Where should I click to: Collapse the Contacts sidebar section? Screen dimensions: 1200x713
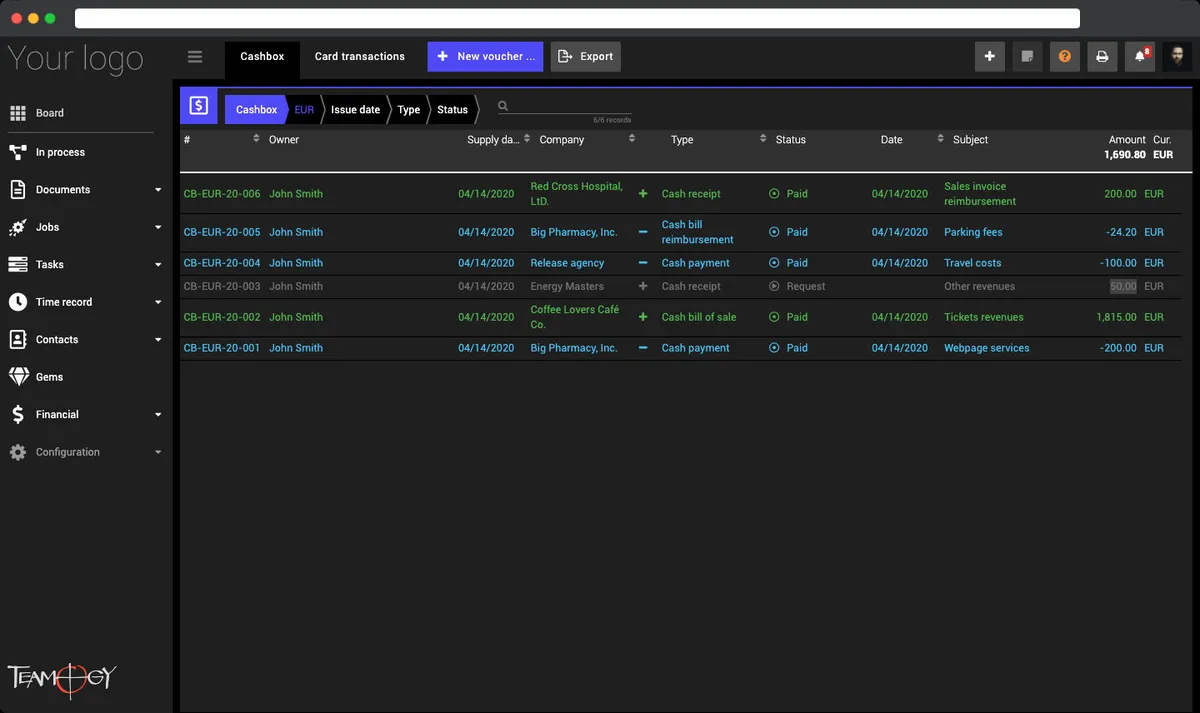[157, 339]
